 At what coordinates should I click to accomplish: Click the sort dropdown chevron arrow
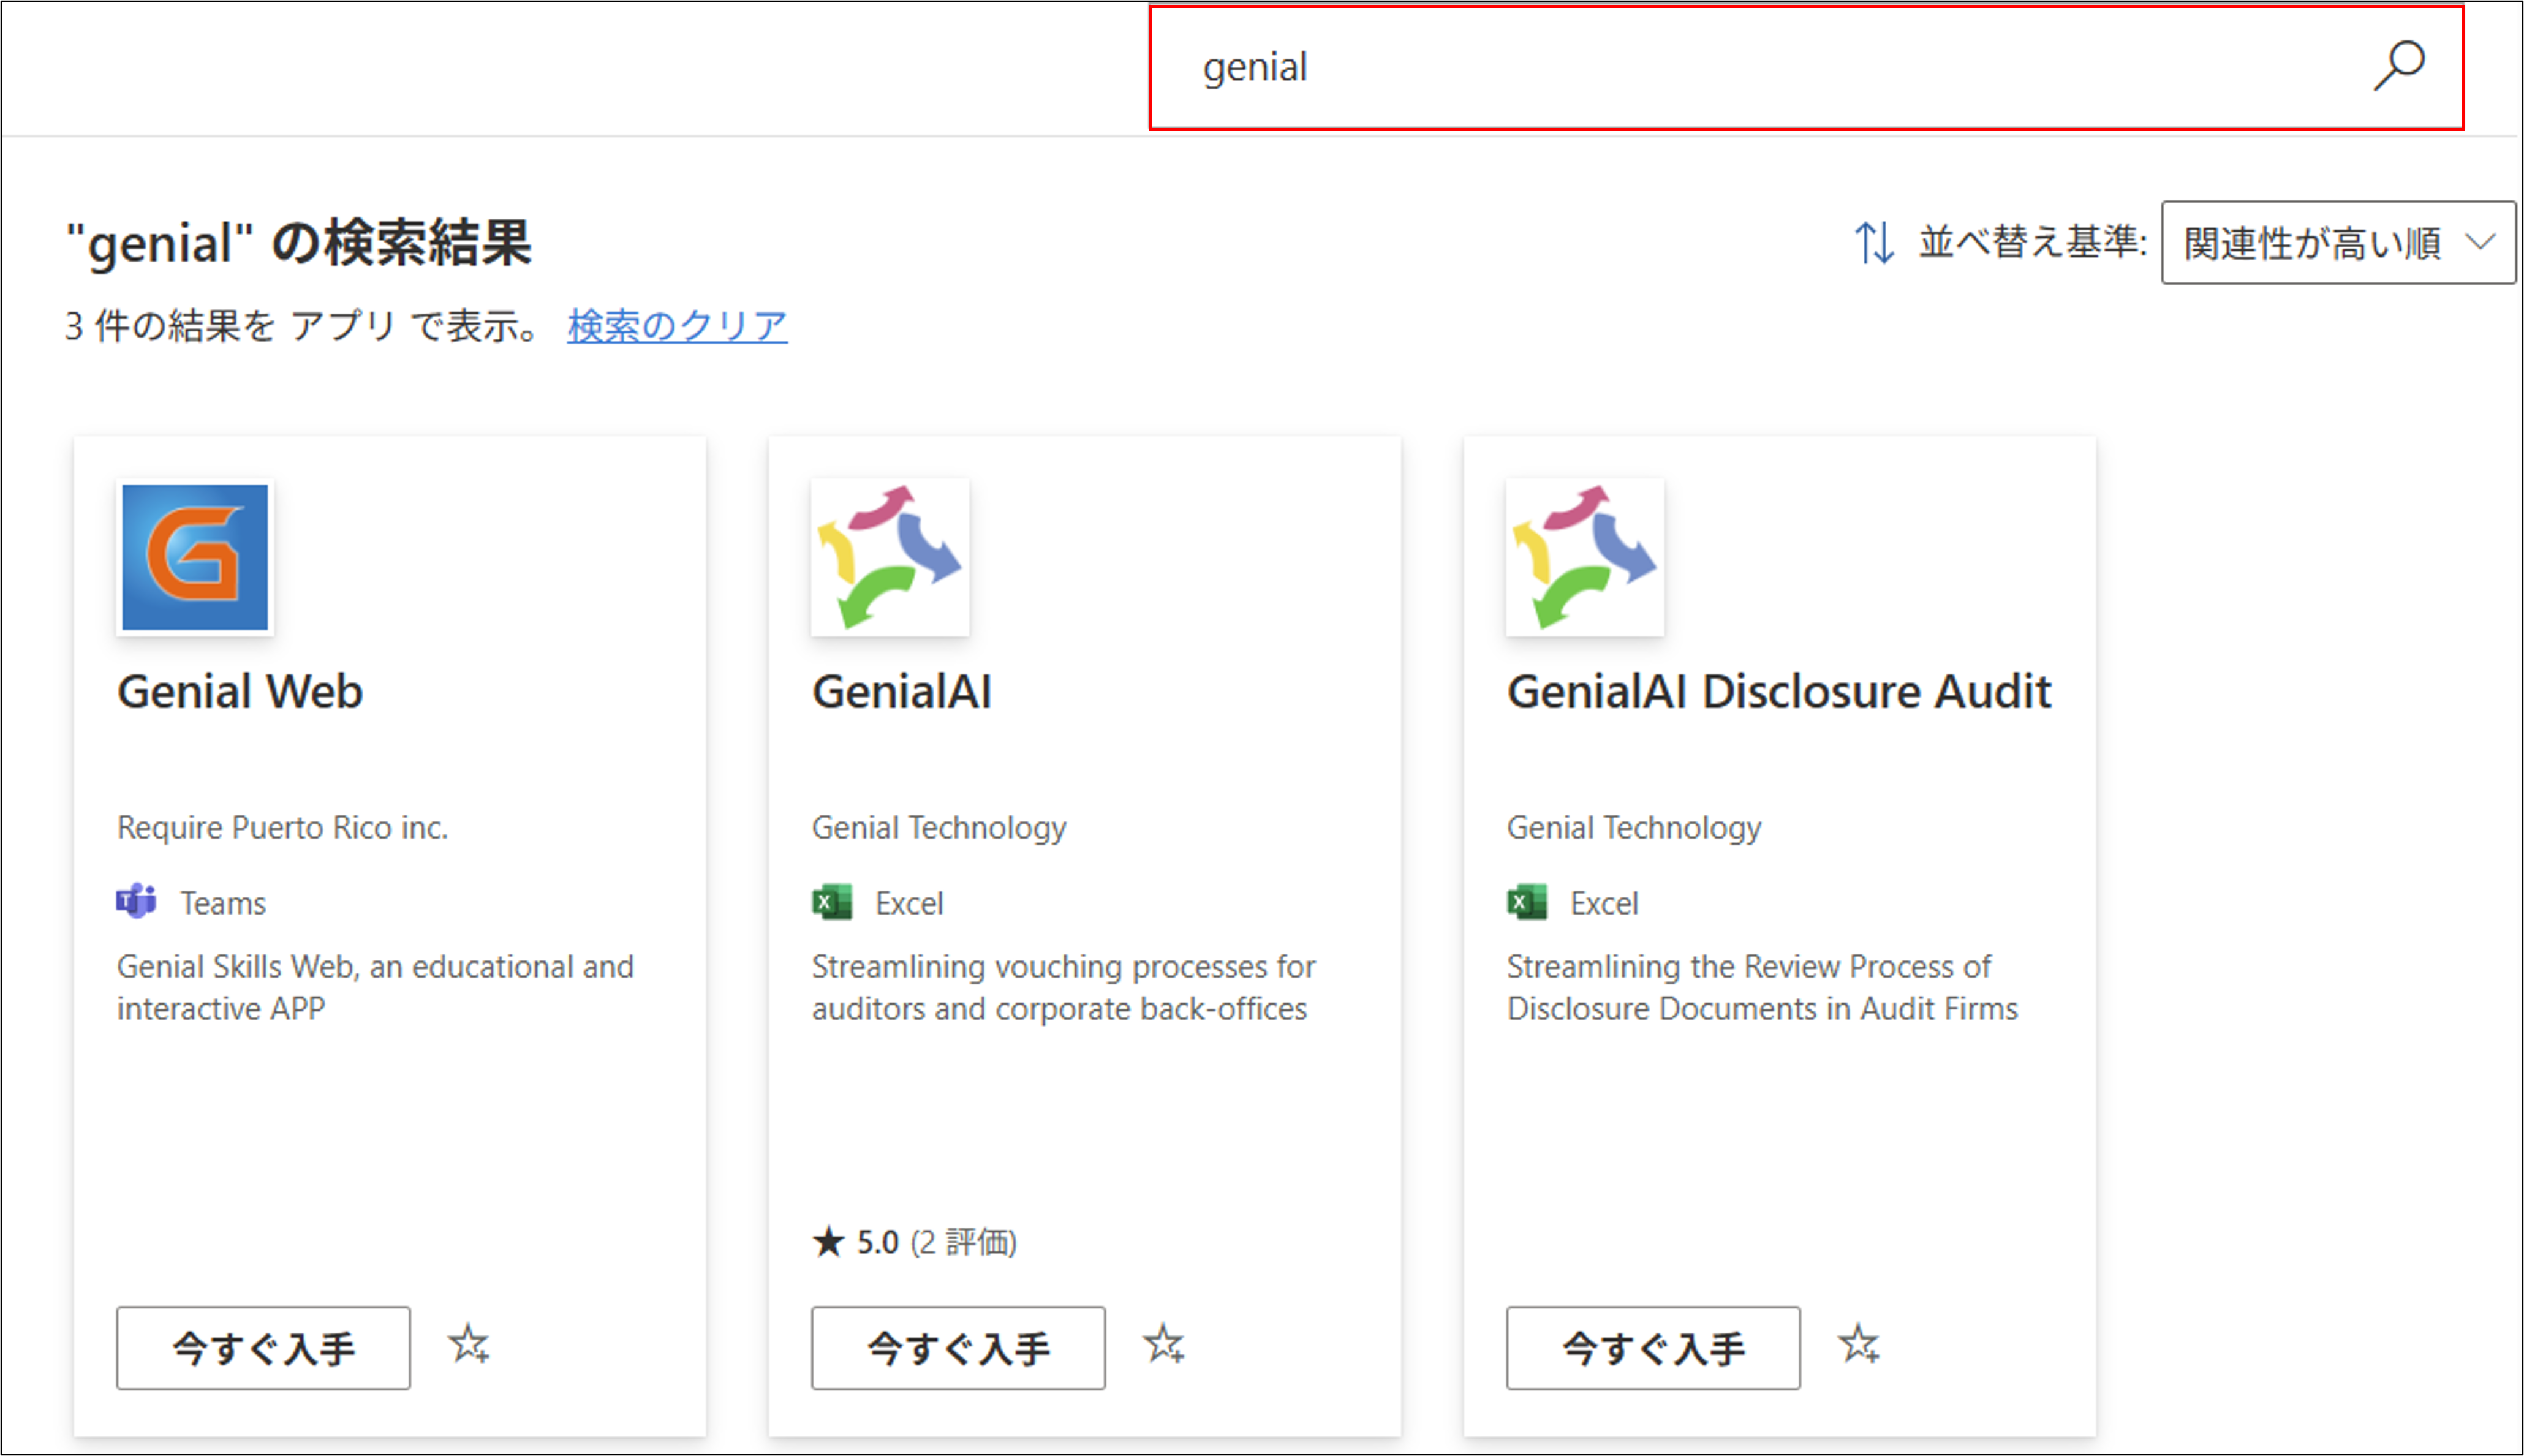coord(2480,242)
